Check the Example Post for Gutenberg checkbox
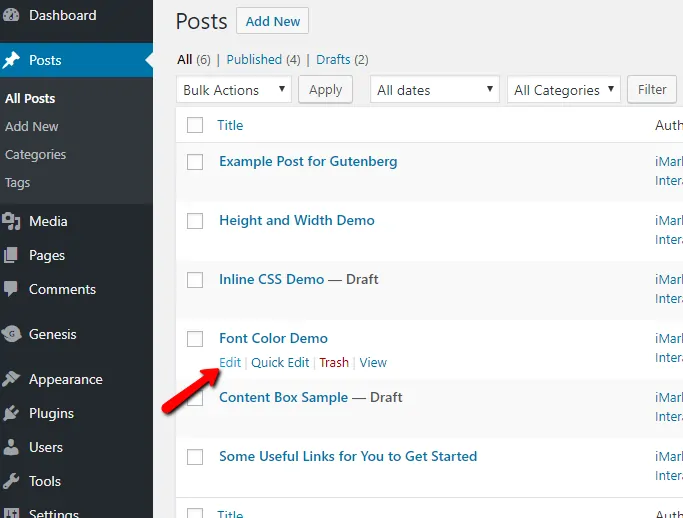 pos(195,162)
